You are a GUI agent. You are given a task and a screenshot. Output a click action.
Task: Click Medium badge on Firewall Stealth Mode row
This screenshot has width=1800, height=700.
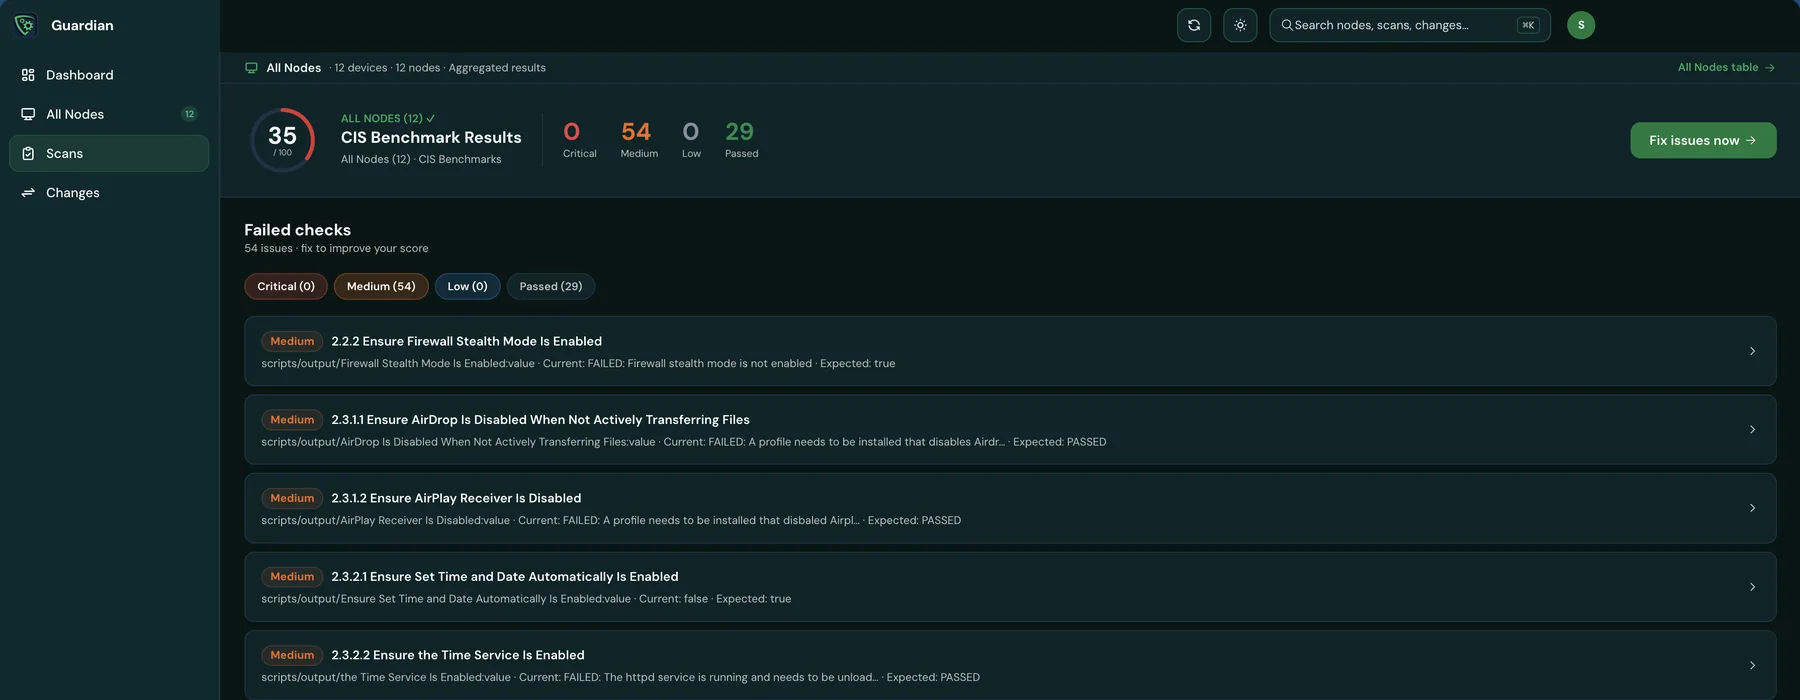[x=292, y=341]
